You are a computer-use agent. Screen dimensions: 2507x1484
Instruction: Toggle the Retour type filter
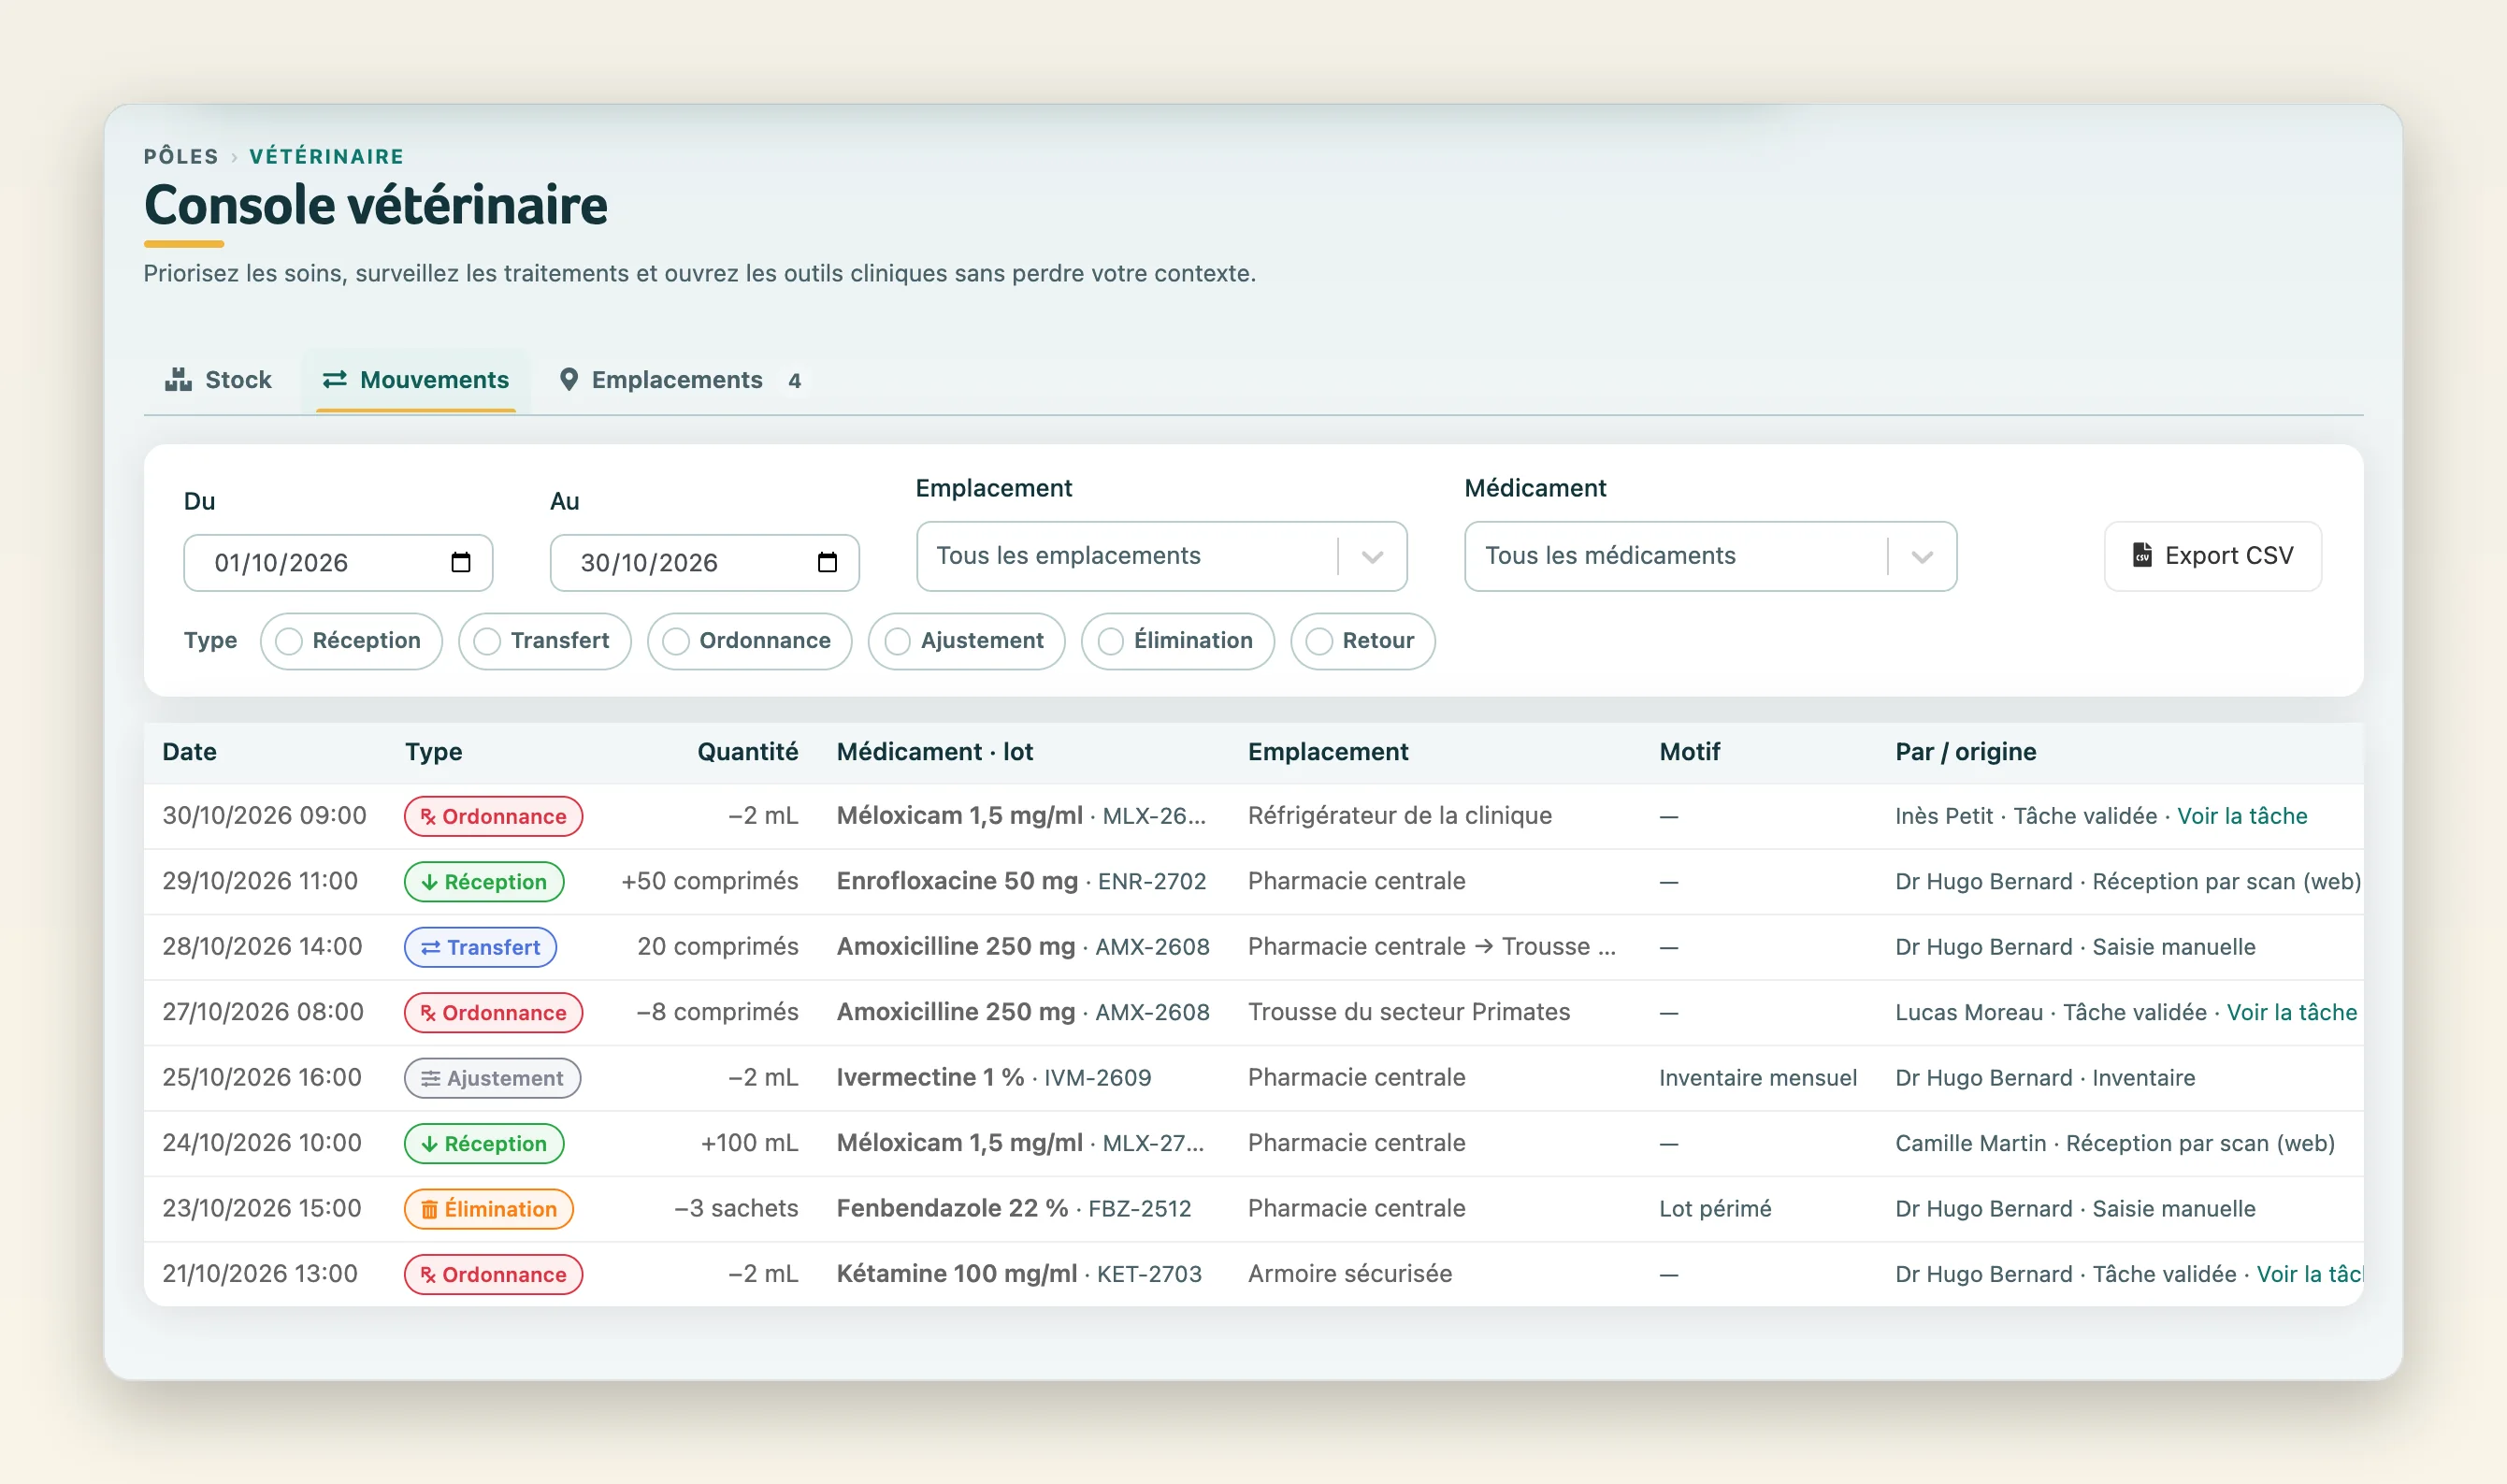(x=1362, y=641)
